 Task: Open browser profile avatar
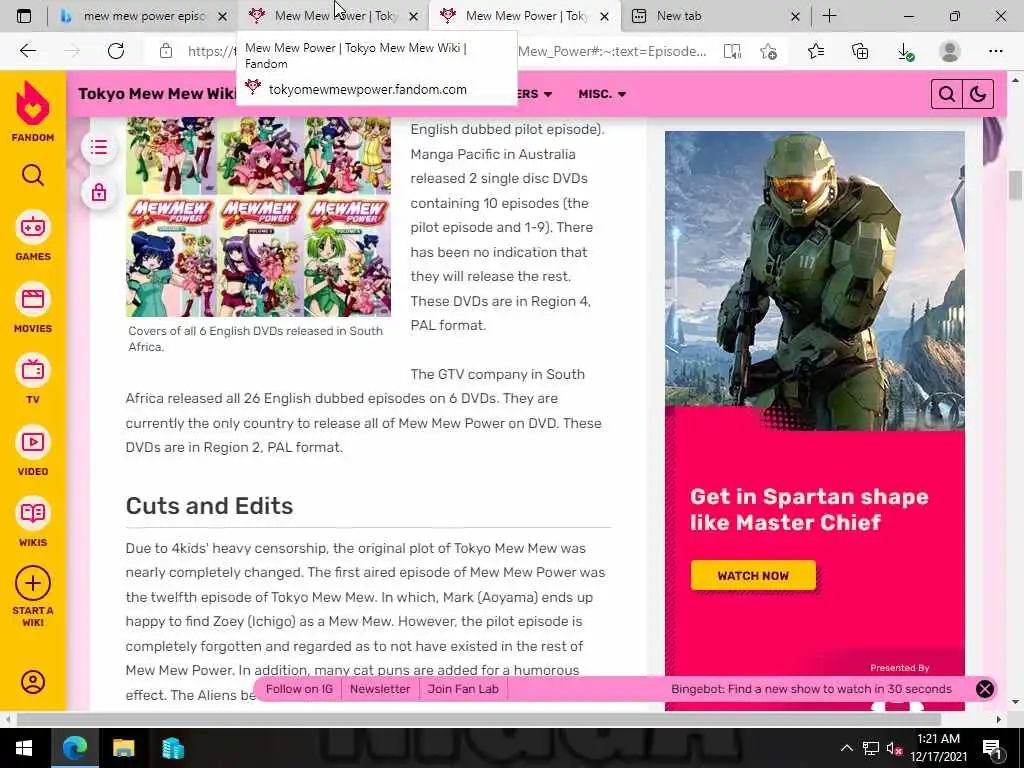[x=950, y=51]
